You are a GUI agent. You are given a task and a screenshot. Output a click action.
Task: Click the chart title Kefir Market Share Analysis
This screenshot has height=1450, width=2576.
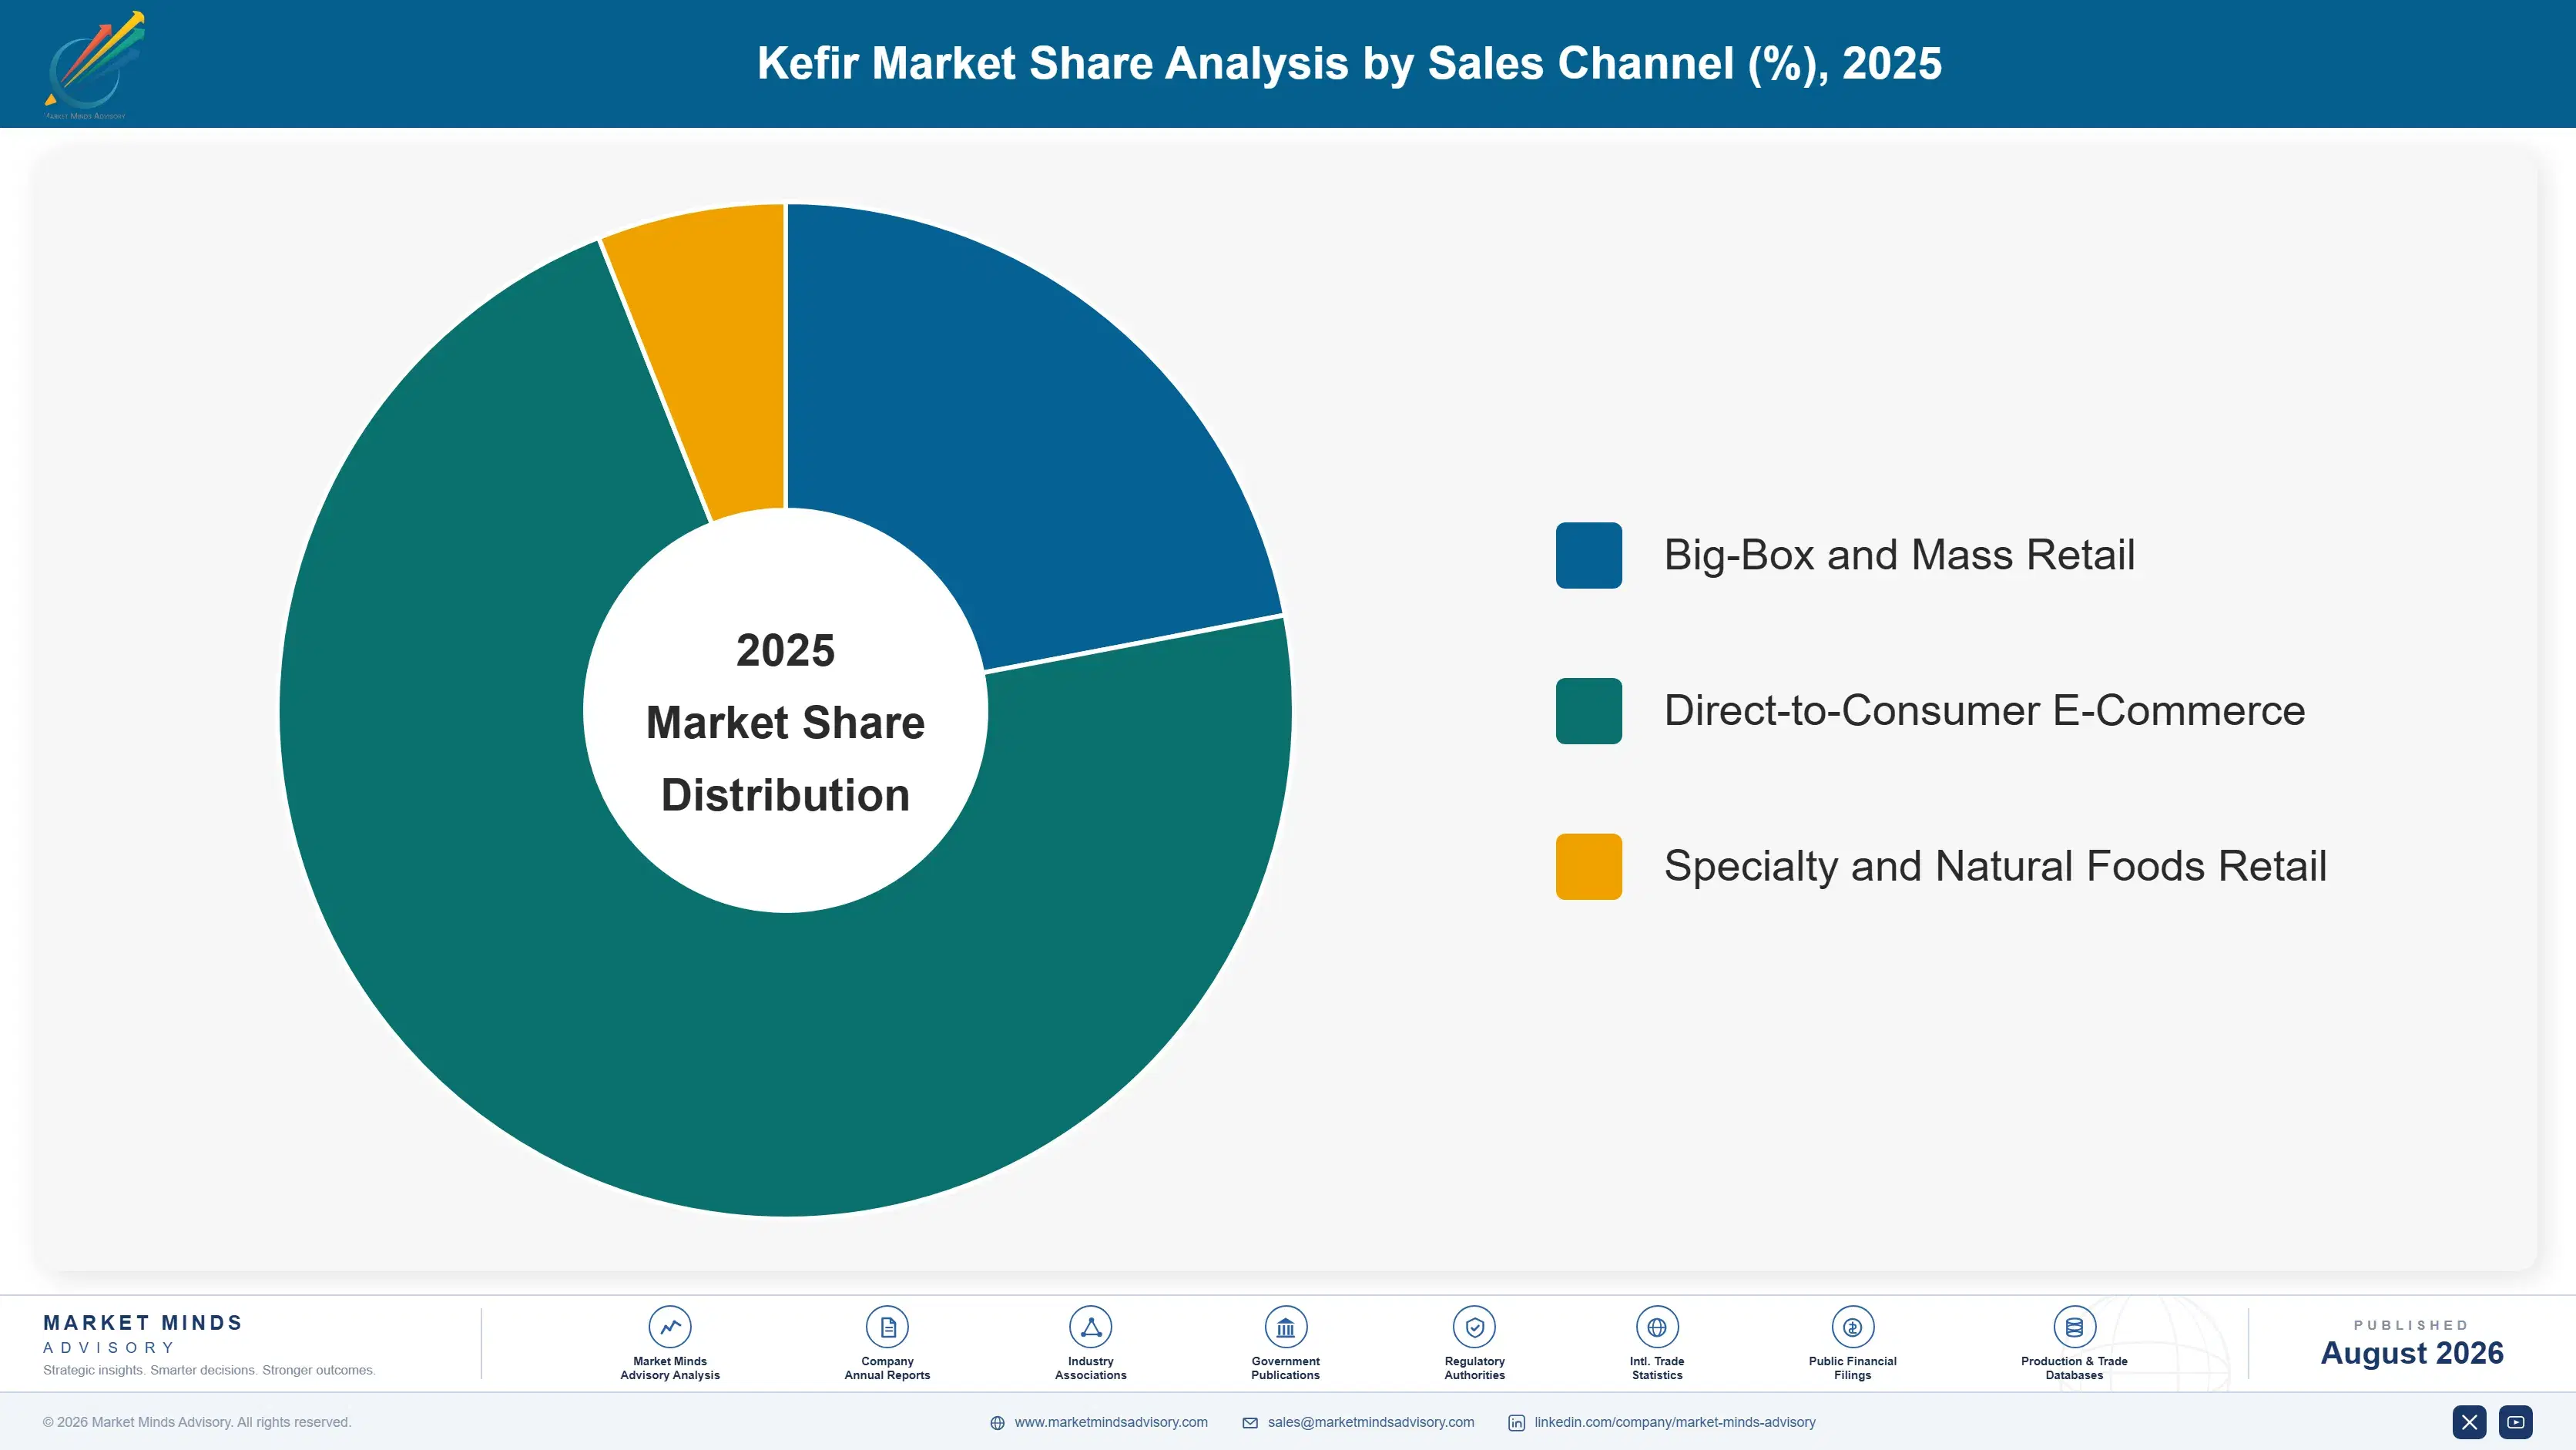(1349, 63)
